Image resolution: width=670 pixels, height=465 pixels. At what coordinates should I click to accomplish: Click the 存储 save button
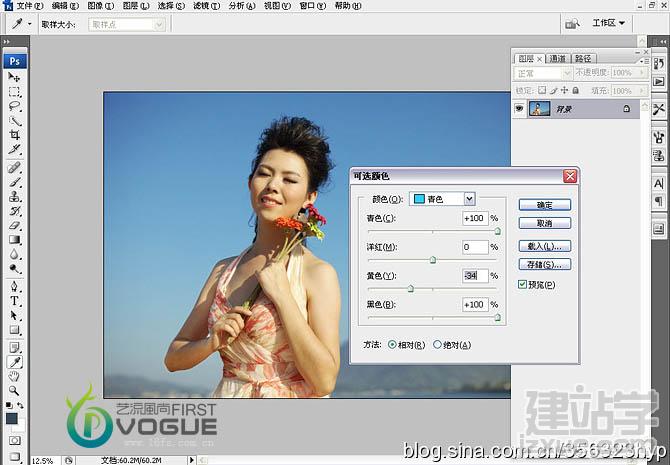544,265
